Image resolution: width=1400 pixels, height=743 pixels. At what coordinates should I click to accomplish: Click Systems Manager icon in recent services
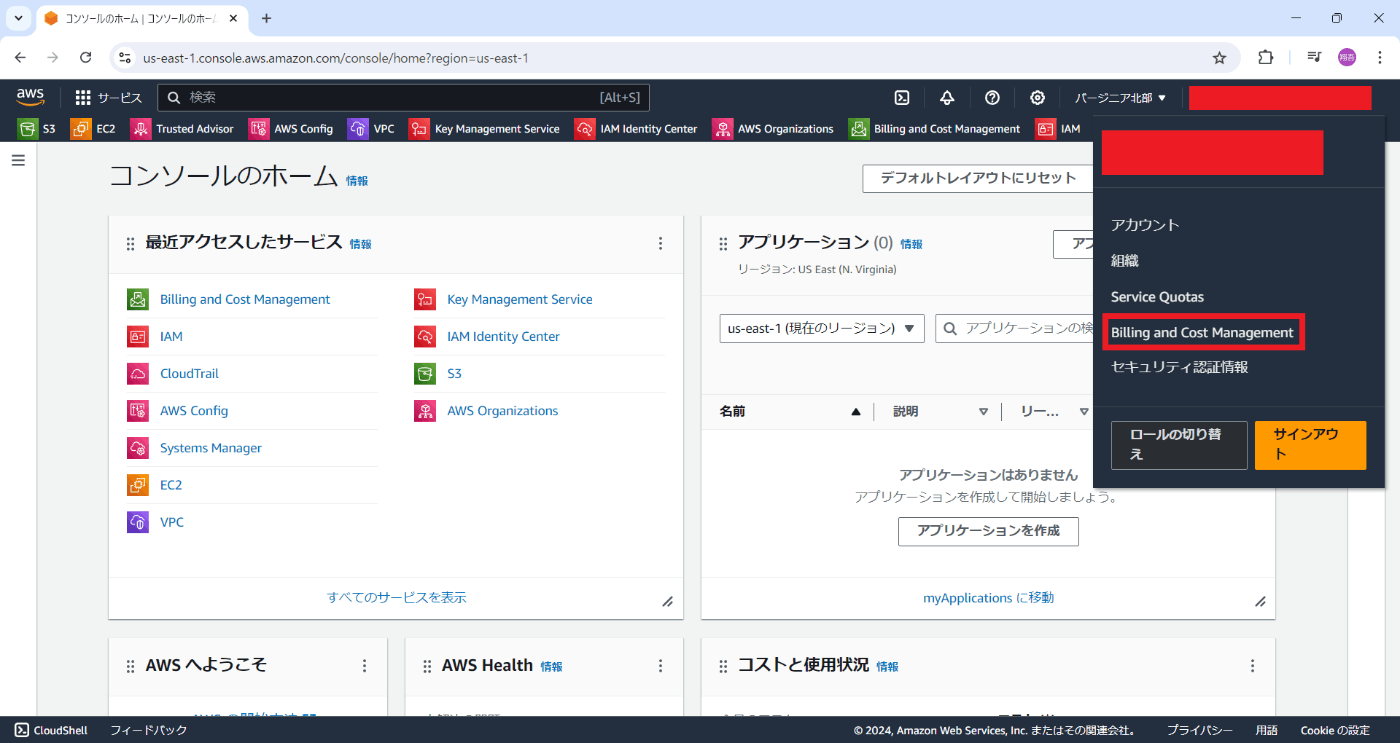click(138, 448)
